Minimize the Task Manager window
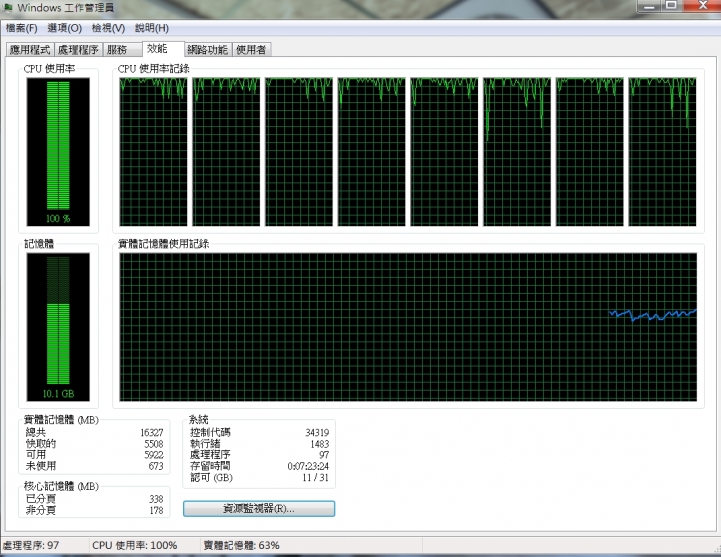 tap(649, 6)
